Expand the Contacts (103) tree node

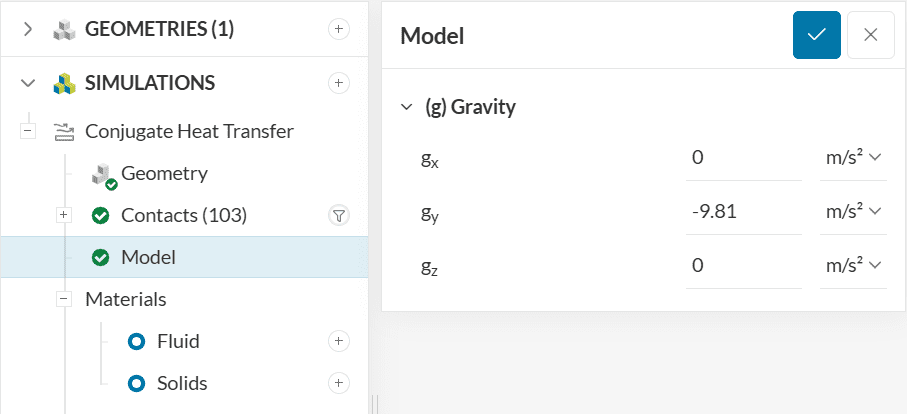[64, 215]
